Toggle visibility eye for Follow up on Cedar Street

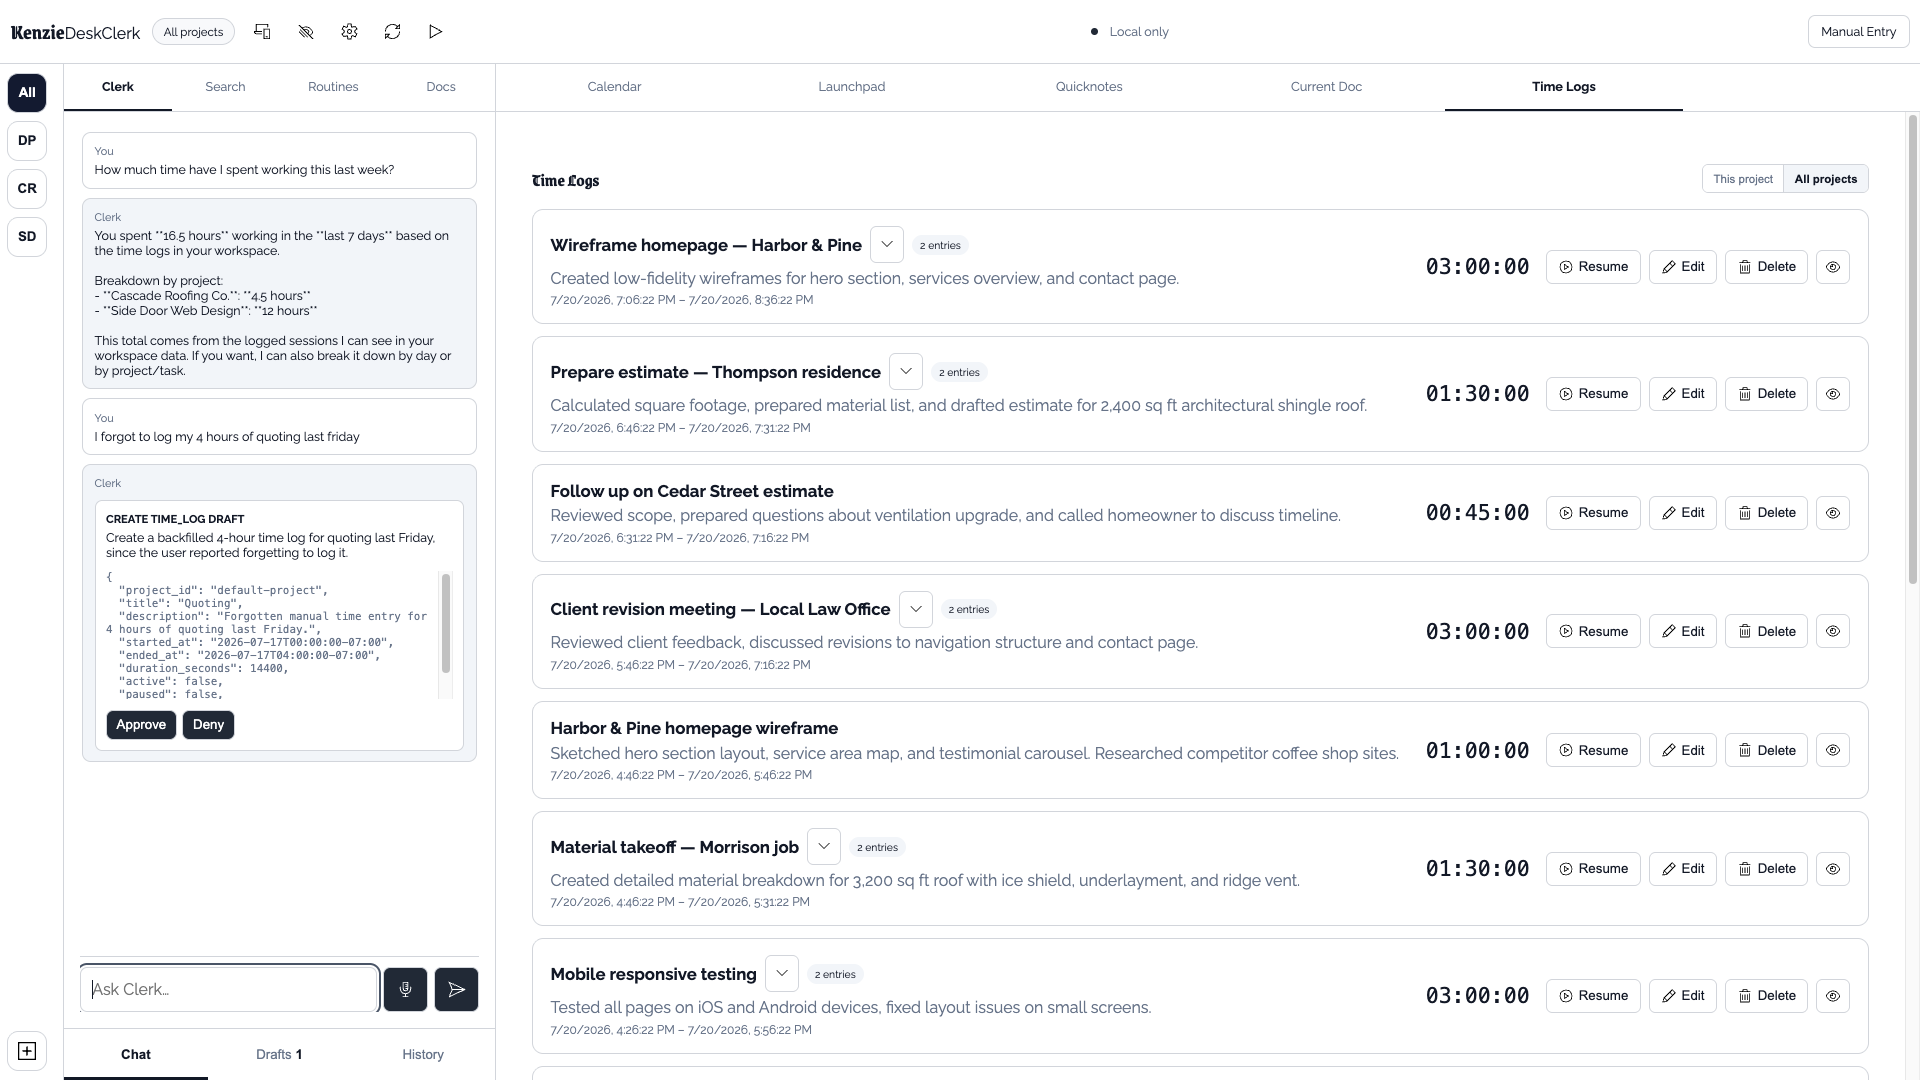pos(1833,513)
